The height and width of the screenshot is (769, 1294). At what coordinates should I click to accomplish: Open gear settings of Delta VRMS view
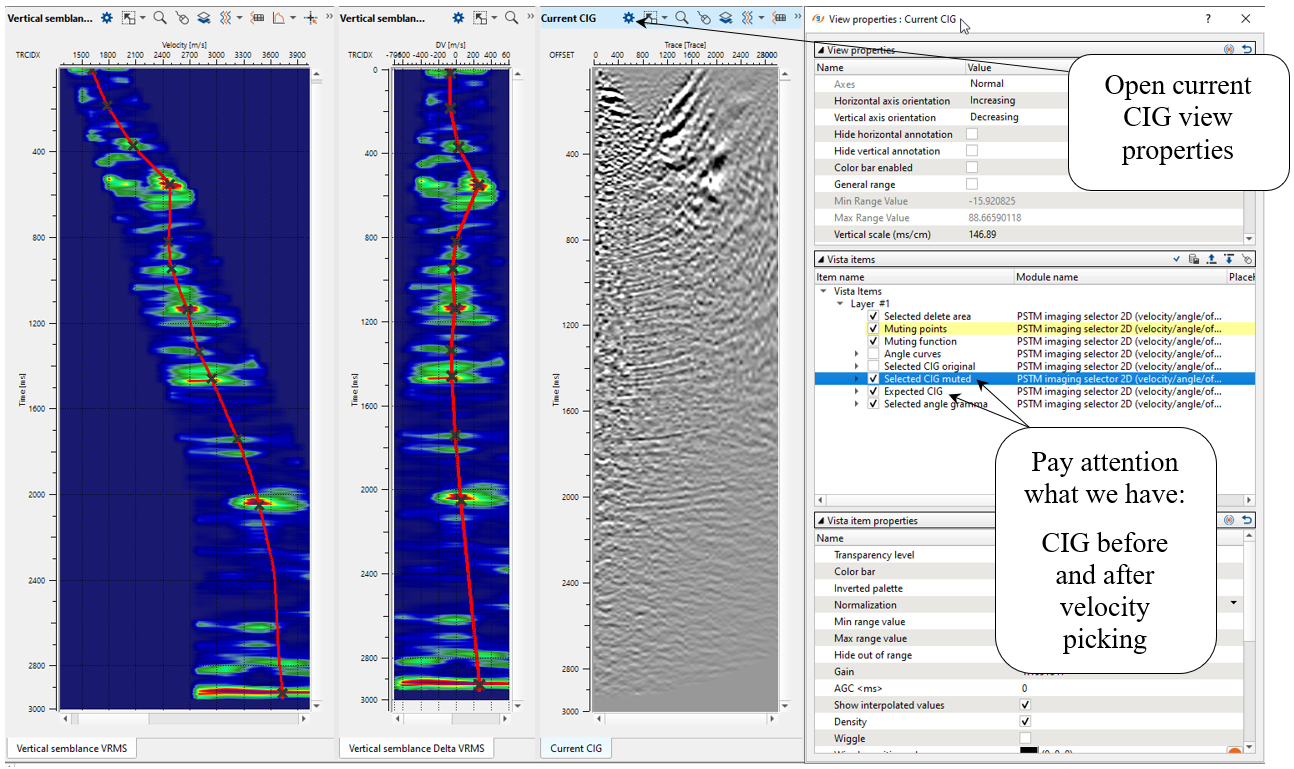[458, 18]
